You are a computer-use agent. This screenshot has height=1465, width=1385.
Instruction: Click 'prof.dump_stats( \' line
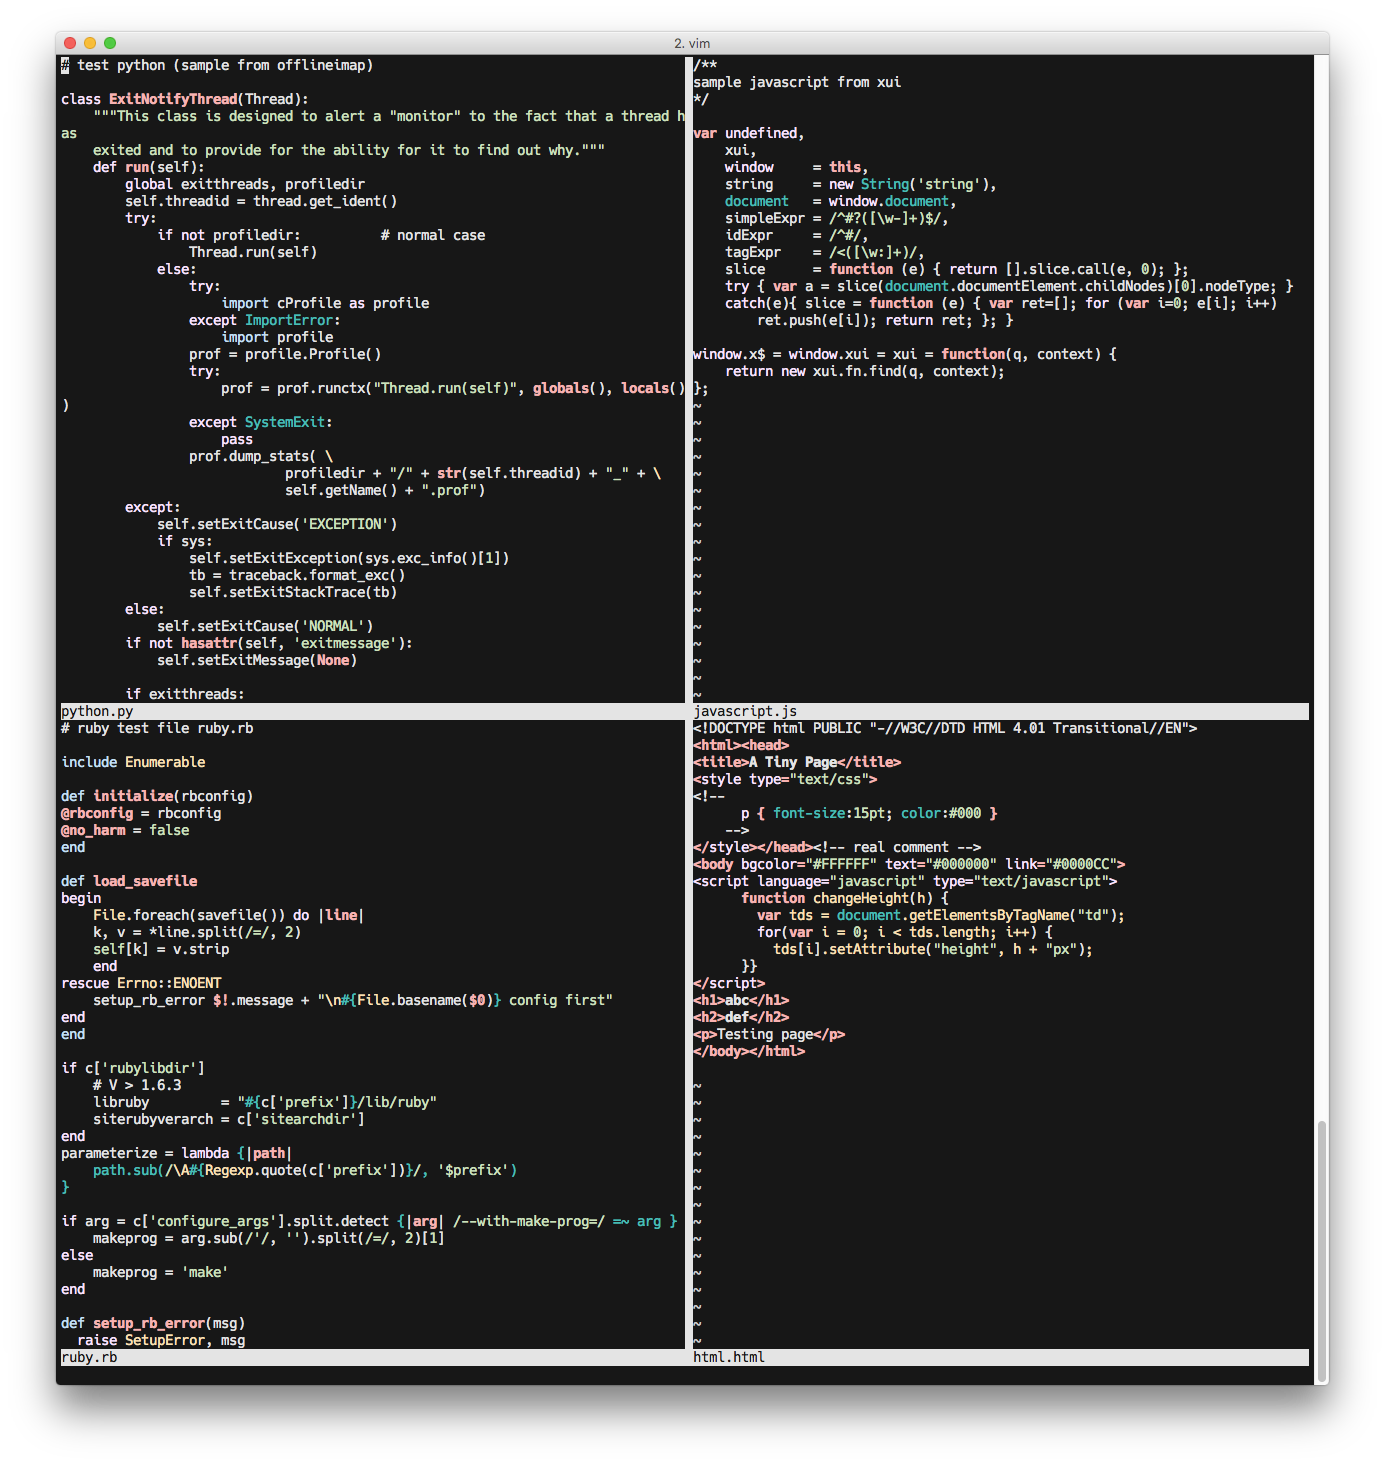(x=261, y=456)
